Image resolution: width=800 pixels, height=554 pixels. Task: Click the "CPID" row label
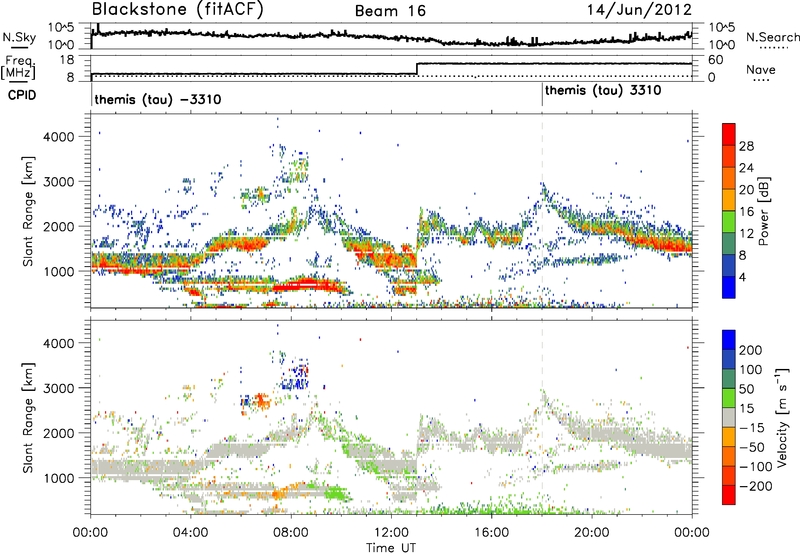coord(22,95)
